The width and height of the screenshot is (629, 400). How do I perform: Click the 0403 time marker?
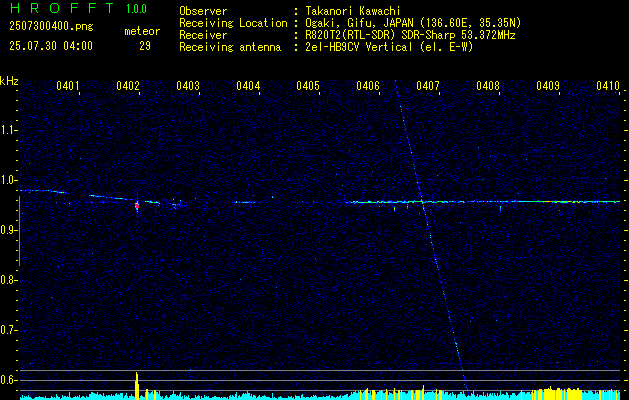188,85
